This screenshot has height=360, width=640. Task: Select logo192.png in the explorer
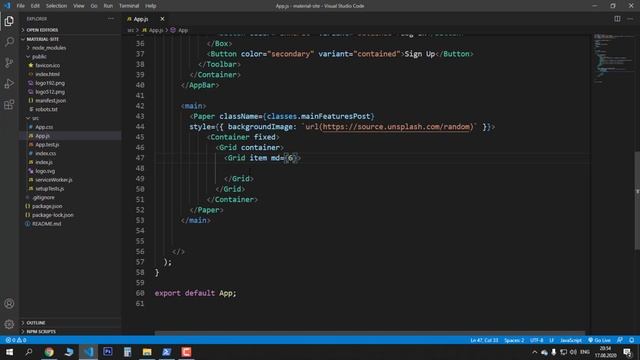click(x=50, y=83)
